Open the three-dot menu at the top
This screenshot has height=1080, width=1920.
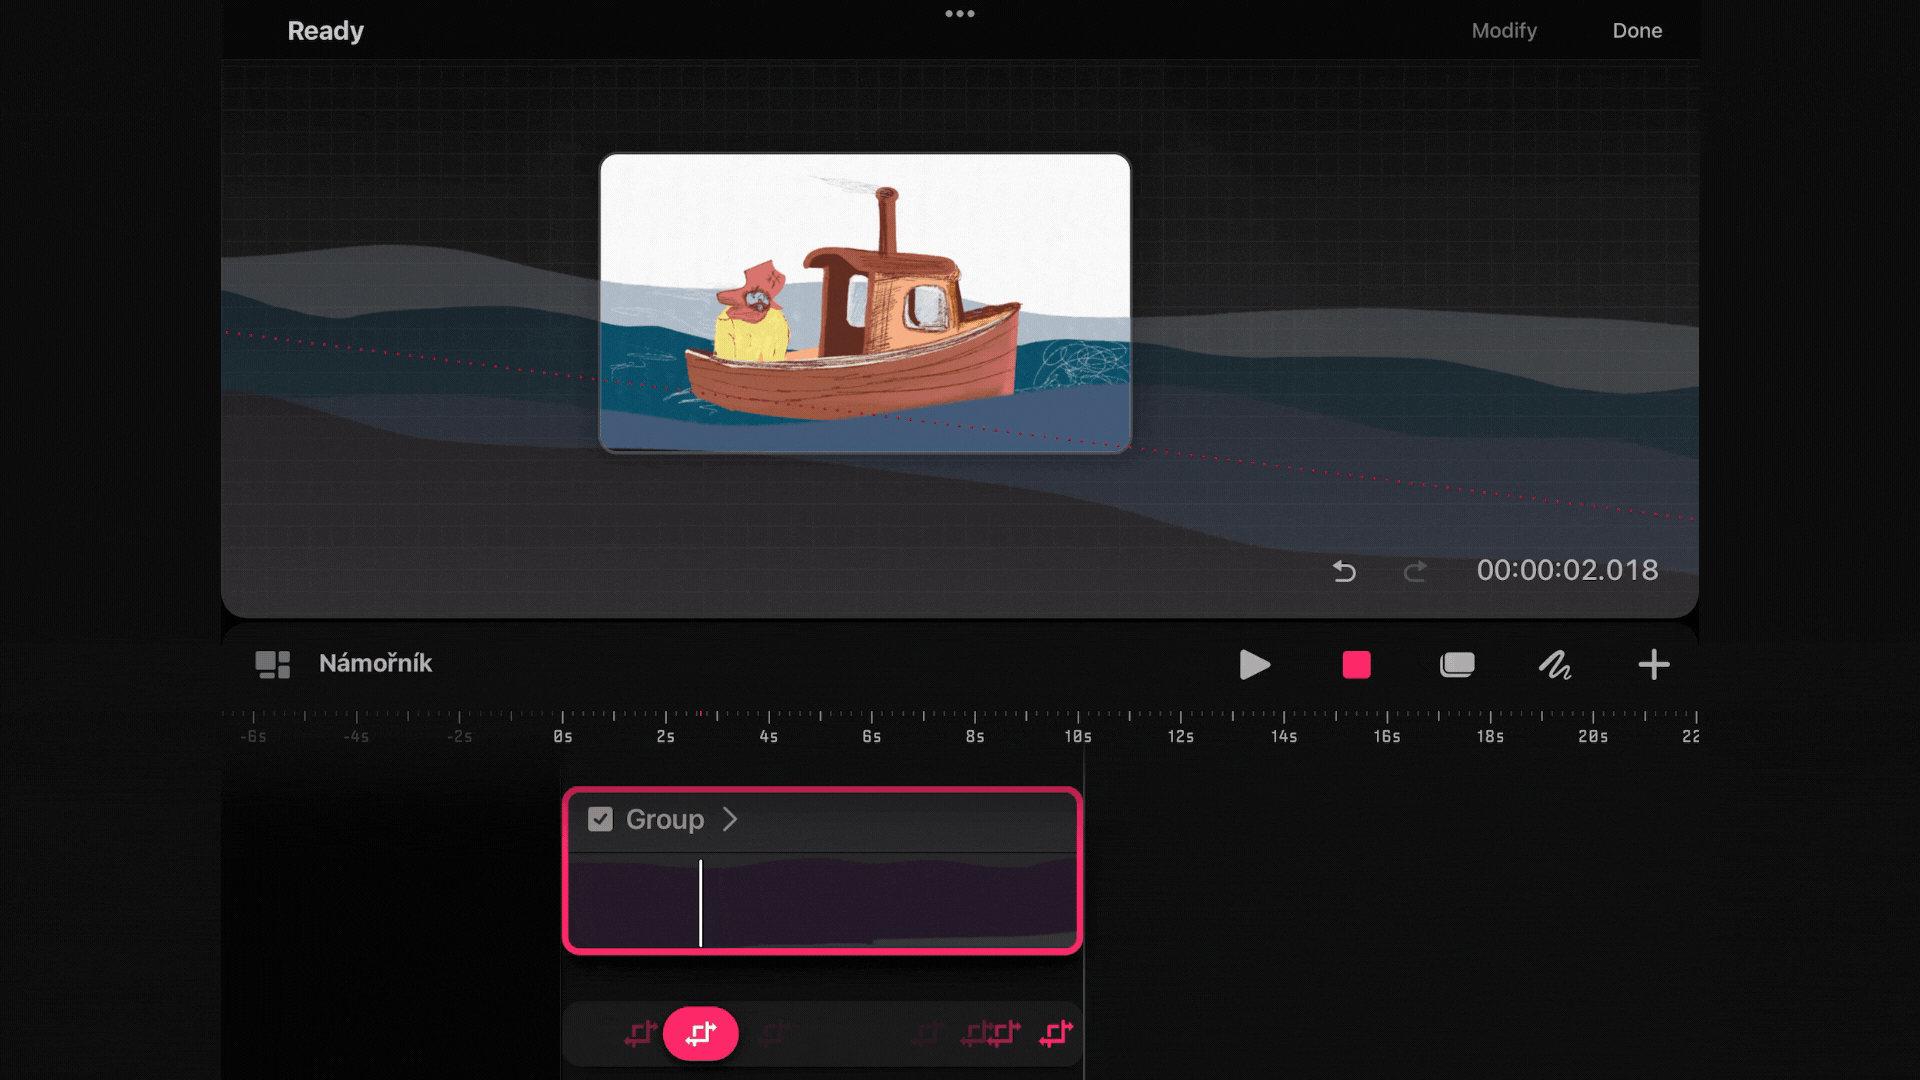point(959,14)
